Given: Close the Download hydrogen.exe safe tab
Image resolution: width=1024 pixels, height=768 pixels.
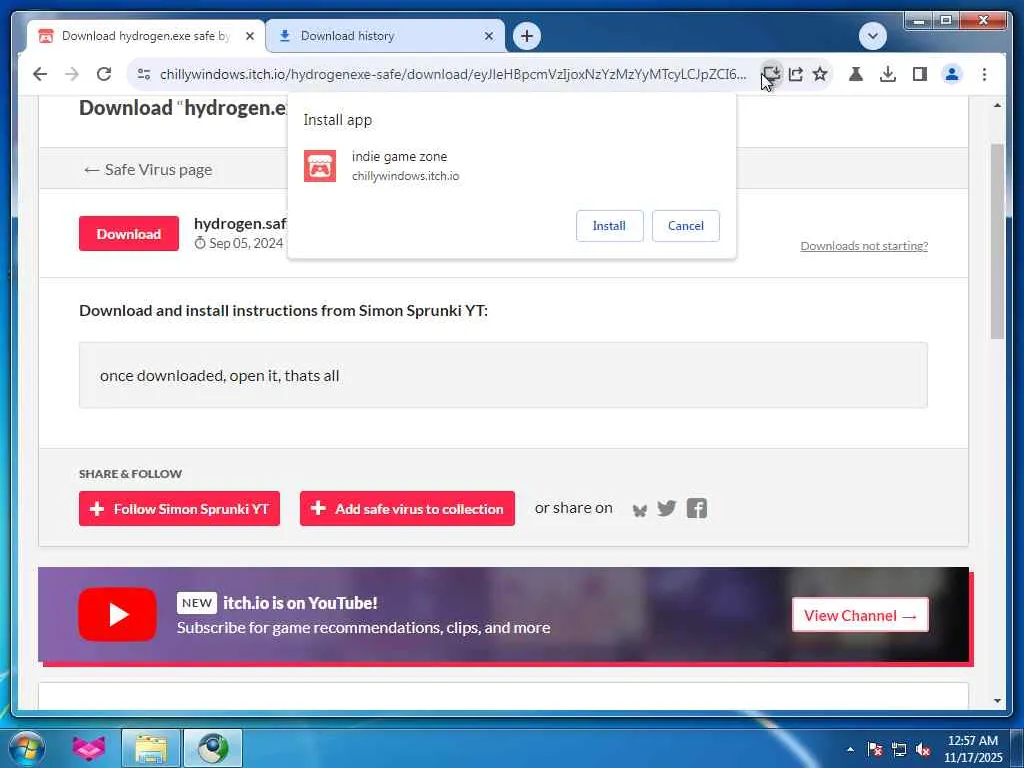Looking at the screenshot, I should [x=249, y=37].
